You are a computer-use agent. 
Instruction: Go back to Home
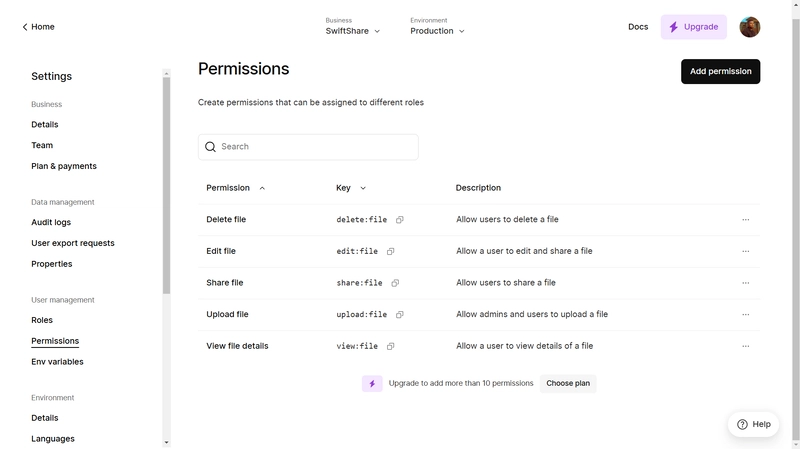point(38,27)
